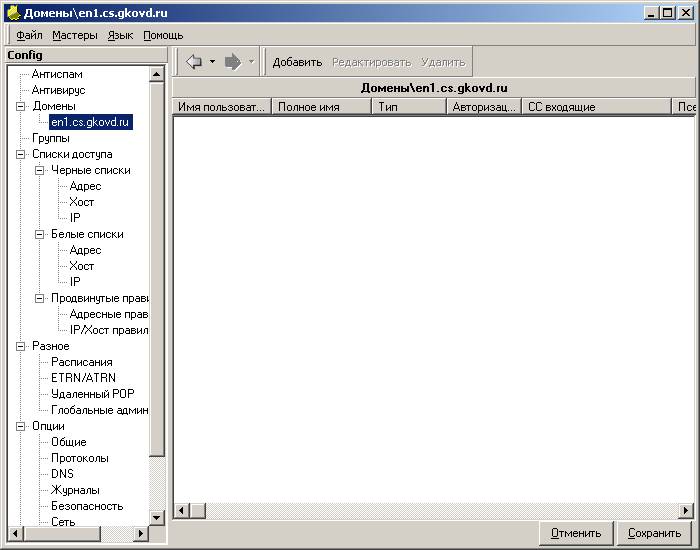Sort by the Полное имя column header
This screenshot has height=550, width=700.
pyautogui.click(x=321, y=107)
